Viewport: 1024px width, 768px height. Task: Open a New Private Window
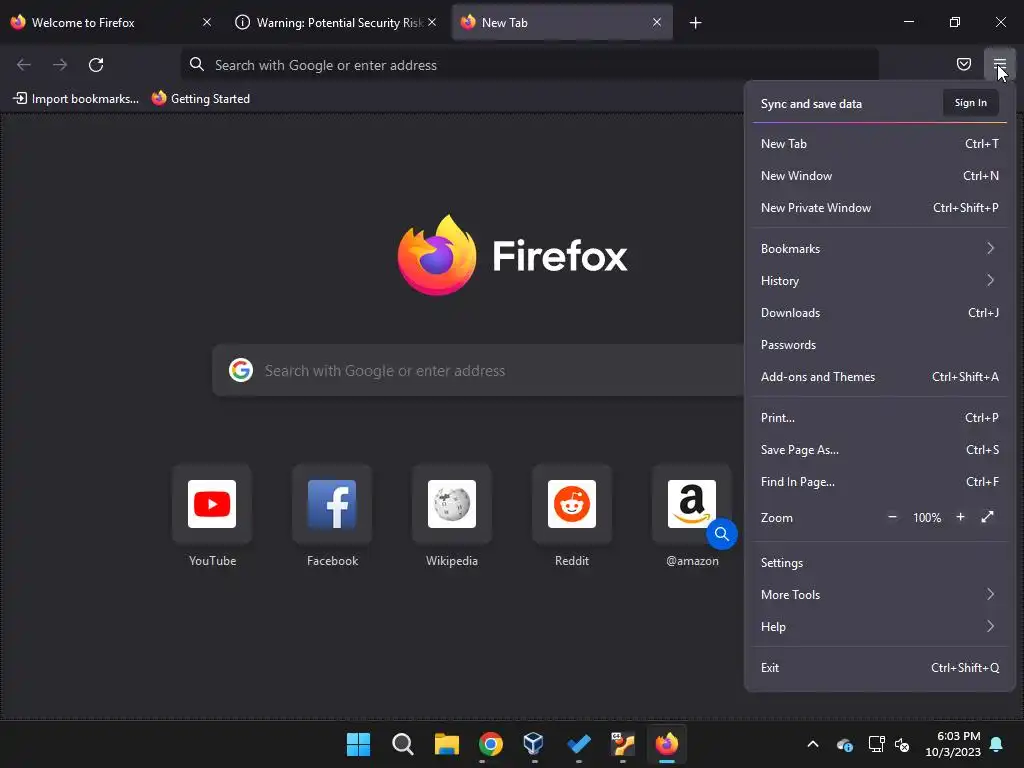879,208
